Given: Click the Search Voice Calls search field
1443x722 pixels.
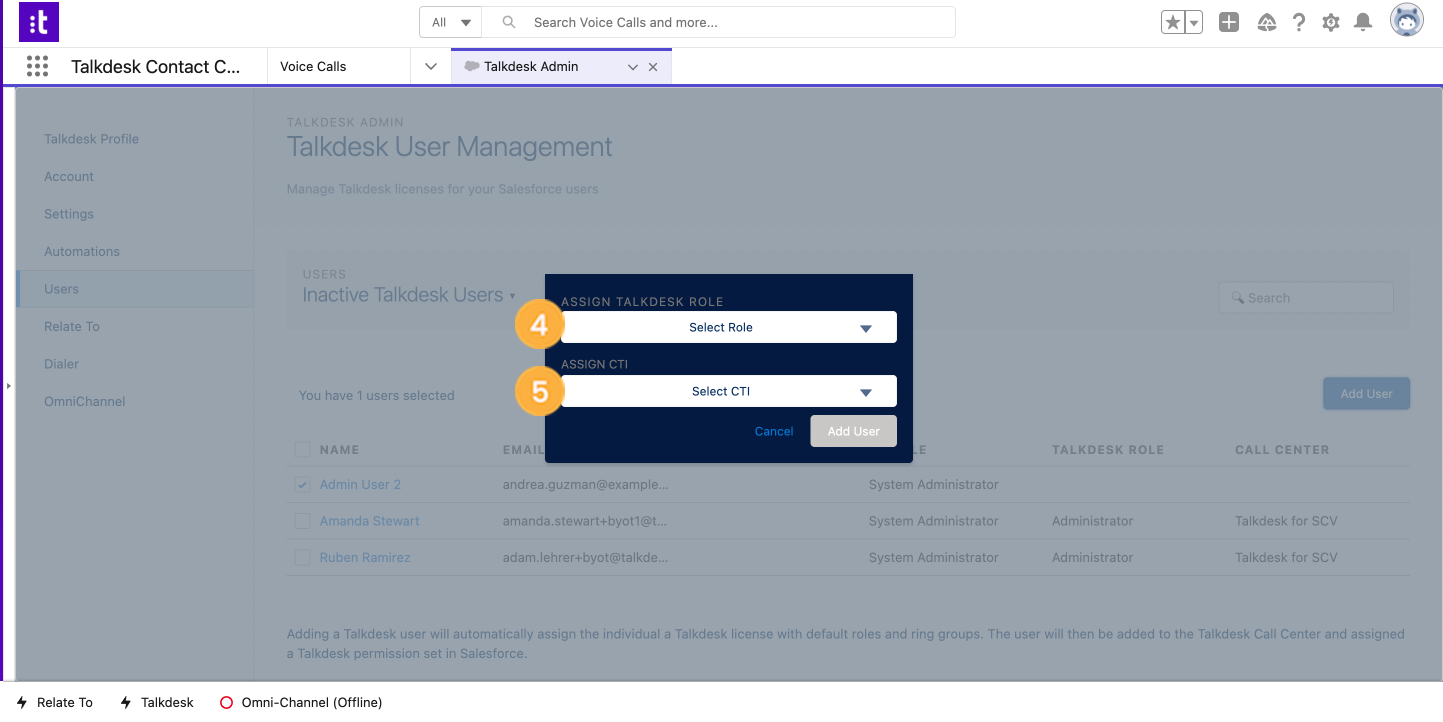Looking at the screenshot, I should pos(718,22).
